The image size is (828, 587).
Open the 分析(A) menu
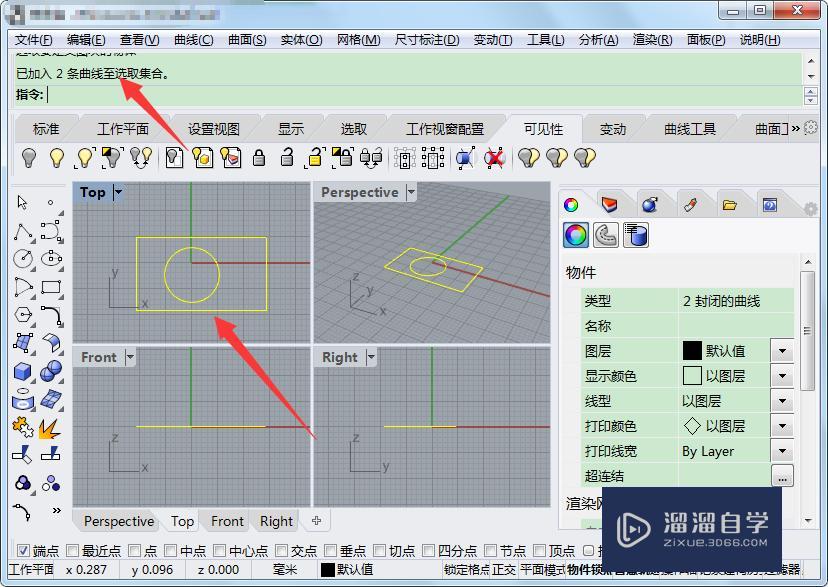pyautogui.click(x=598, y=40)
